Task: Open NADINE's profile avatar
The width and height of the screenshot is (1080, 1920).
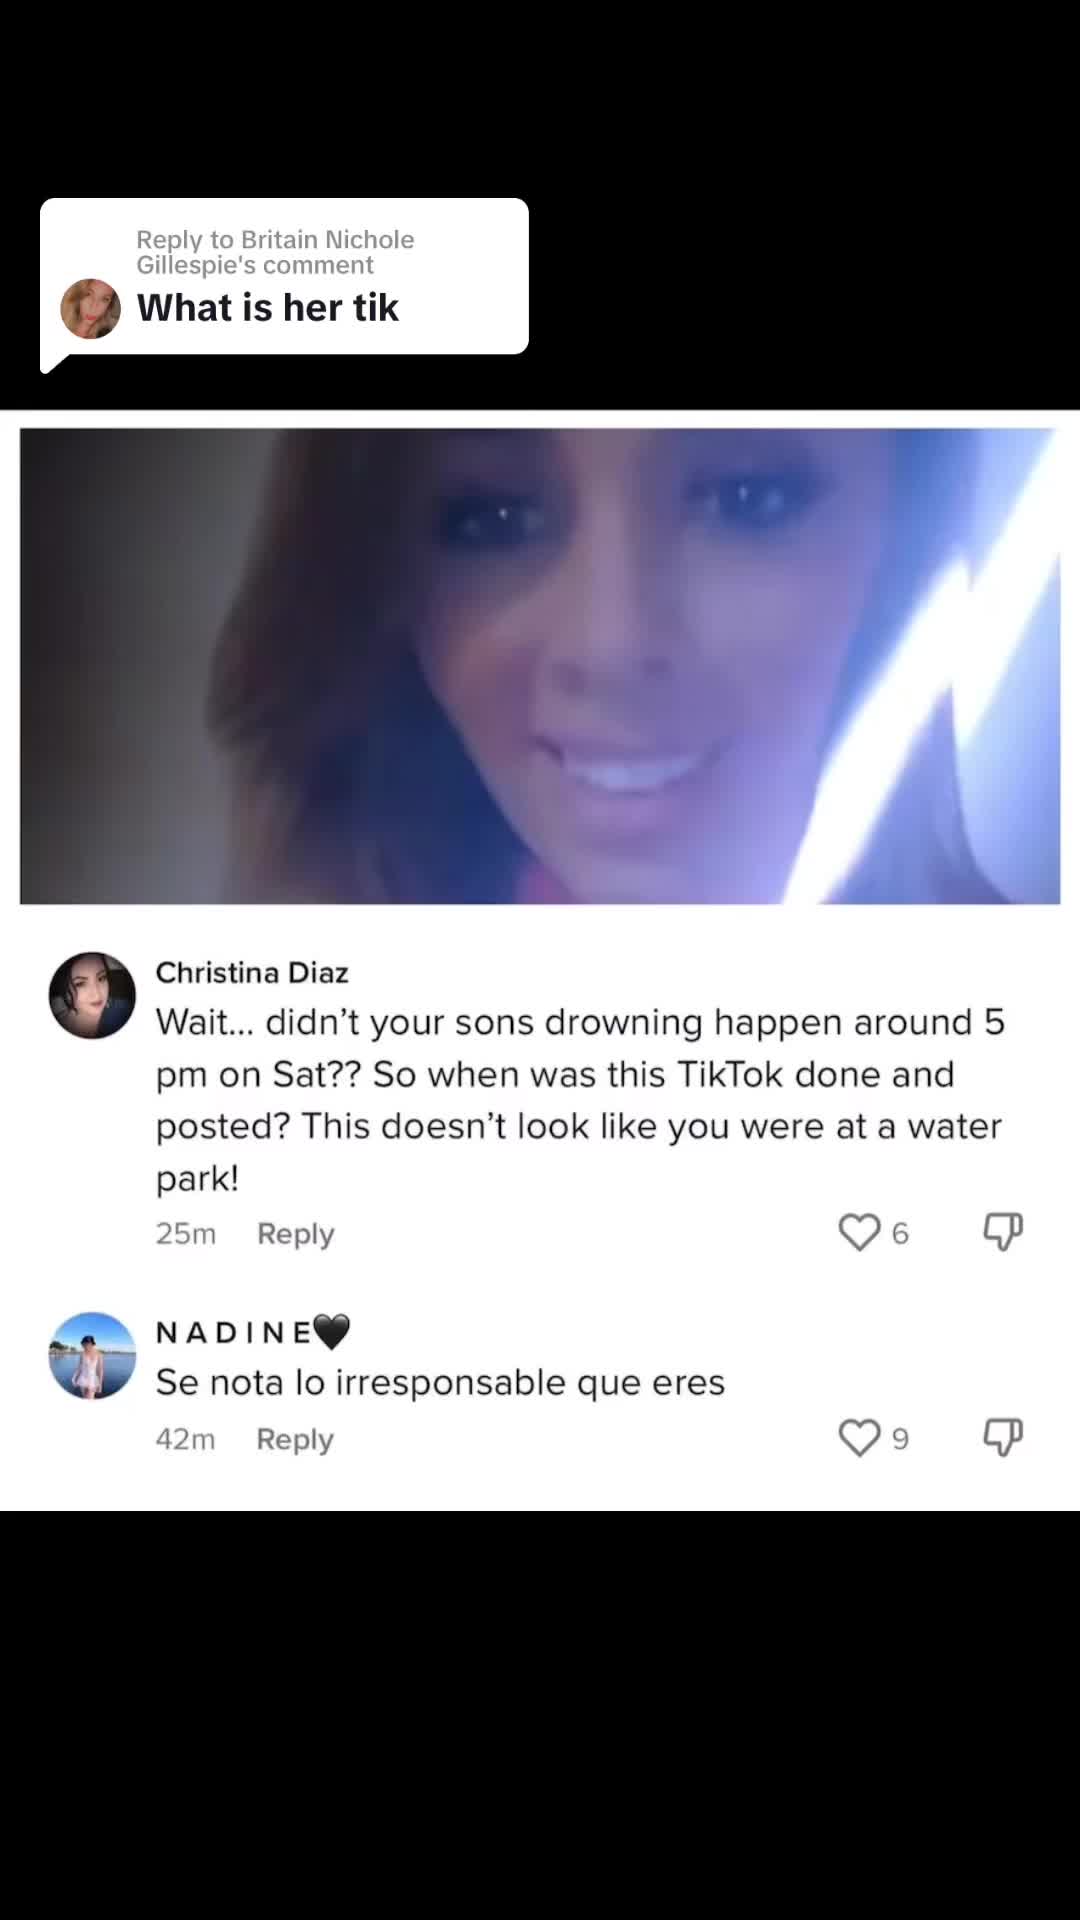Action: [92, 1355]
